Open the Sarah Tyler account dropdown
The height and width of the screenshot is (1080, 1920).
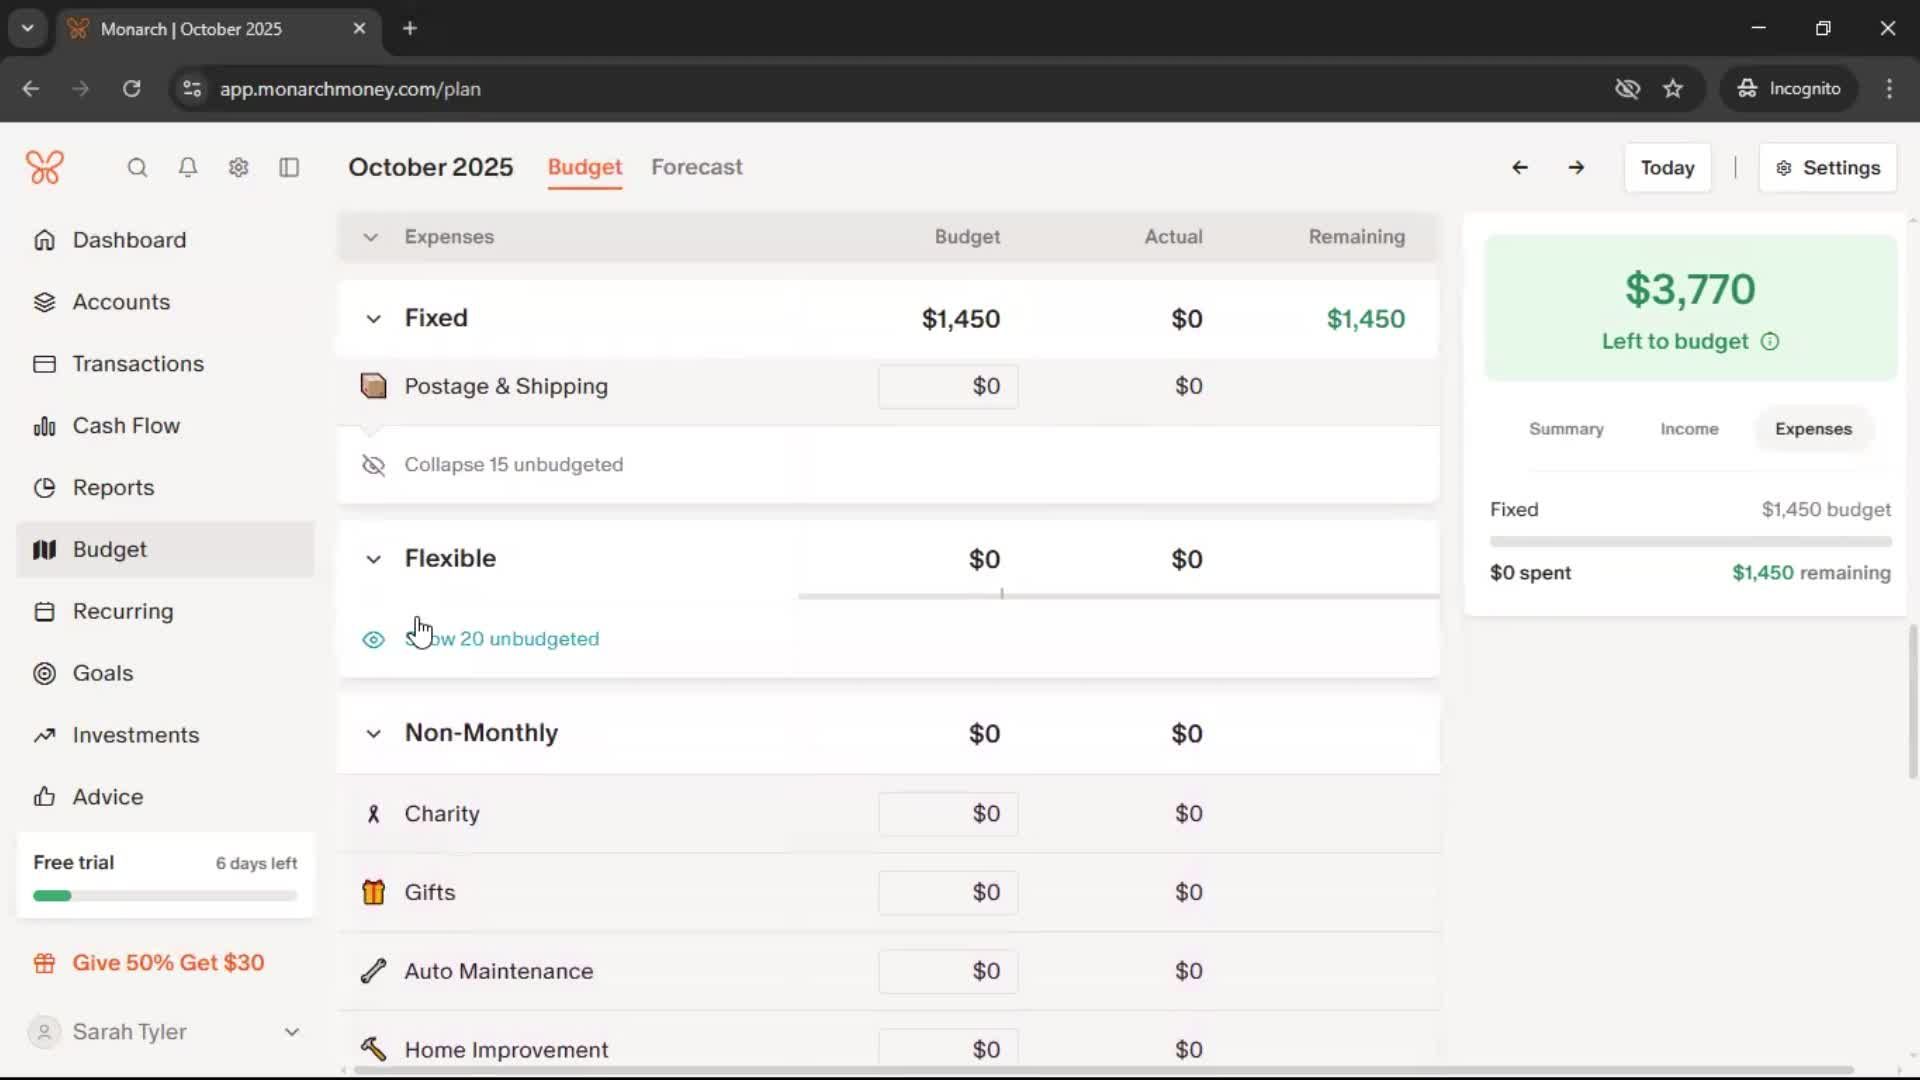coord(291,1032)
